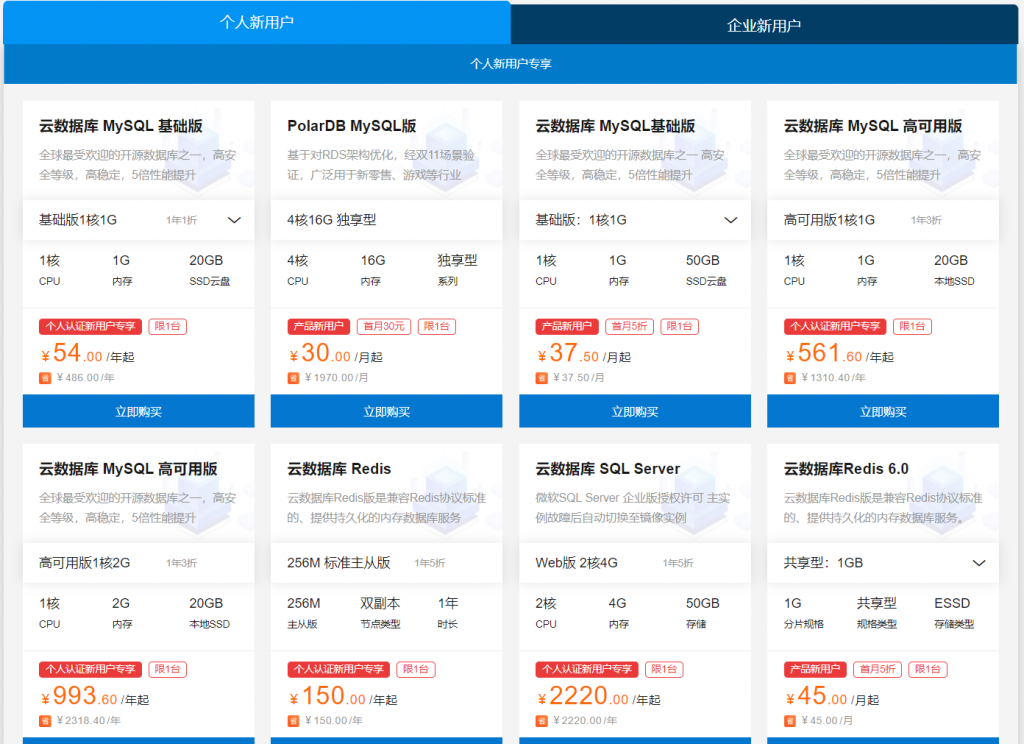Click the 省 savings icon next to ¥2220.00/年
Image resolution: width=1024 pixels, height=744 pixels.
pos(541,721)
